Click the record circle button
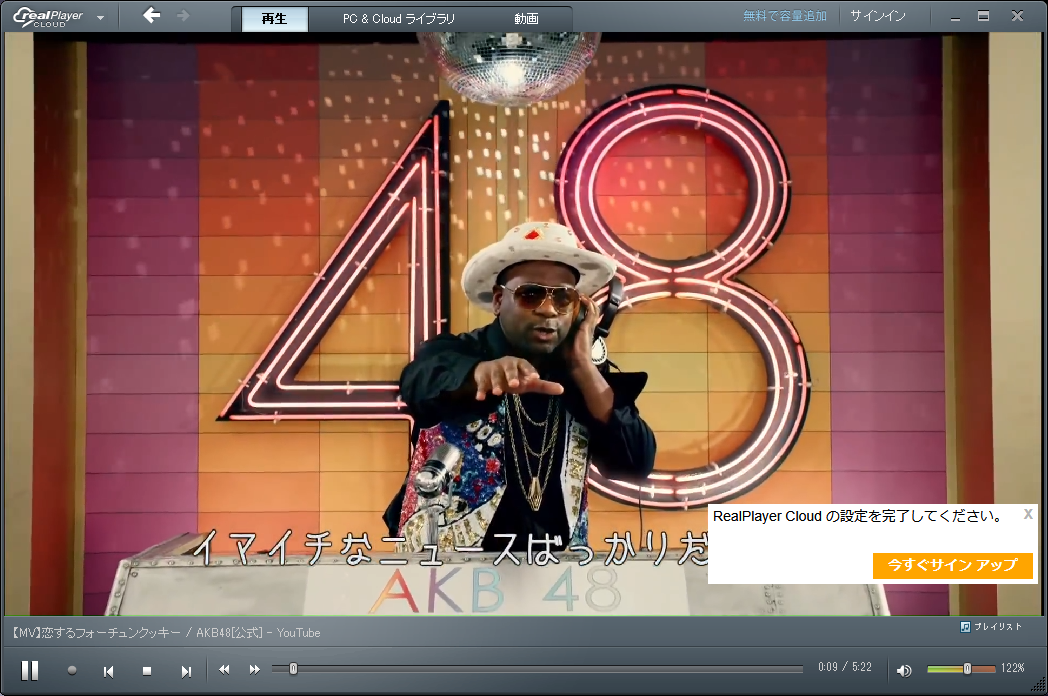The image size is (1048, 696). pyautogui.click(x=72, y=670)
